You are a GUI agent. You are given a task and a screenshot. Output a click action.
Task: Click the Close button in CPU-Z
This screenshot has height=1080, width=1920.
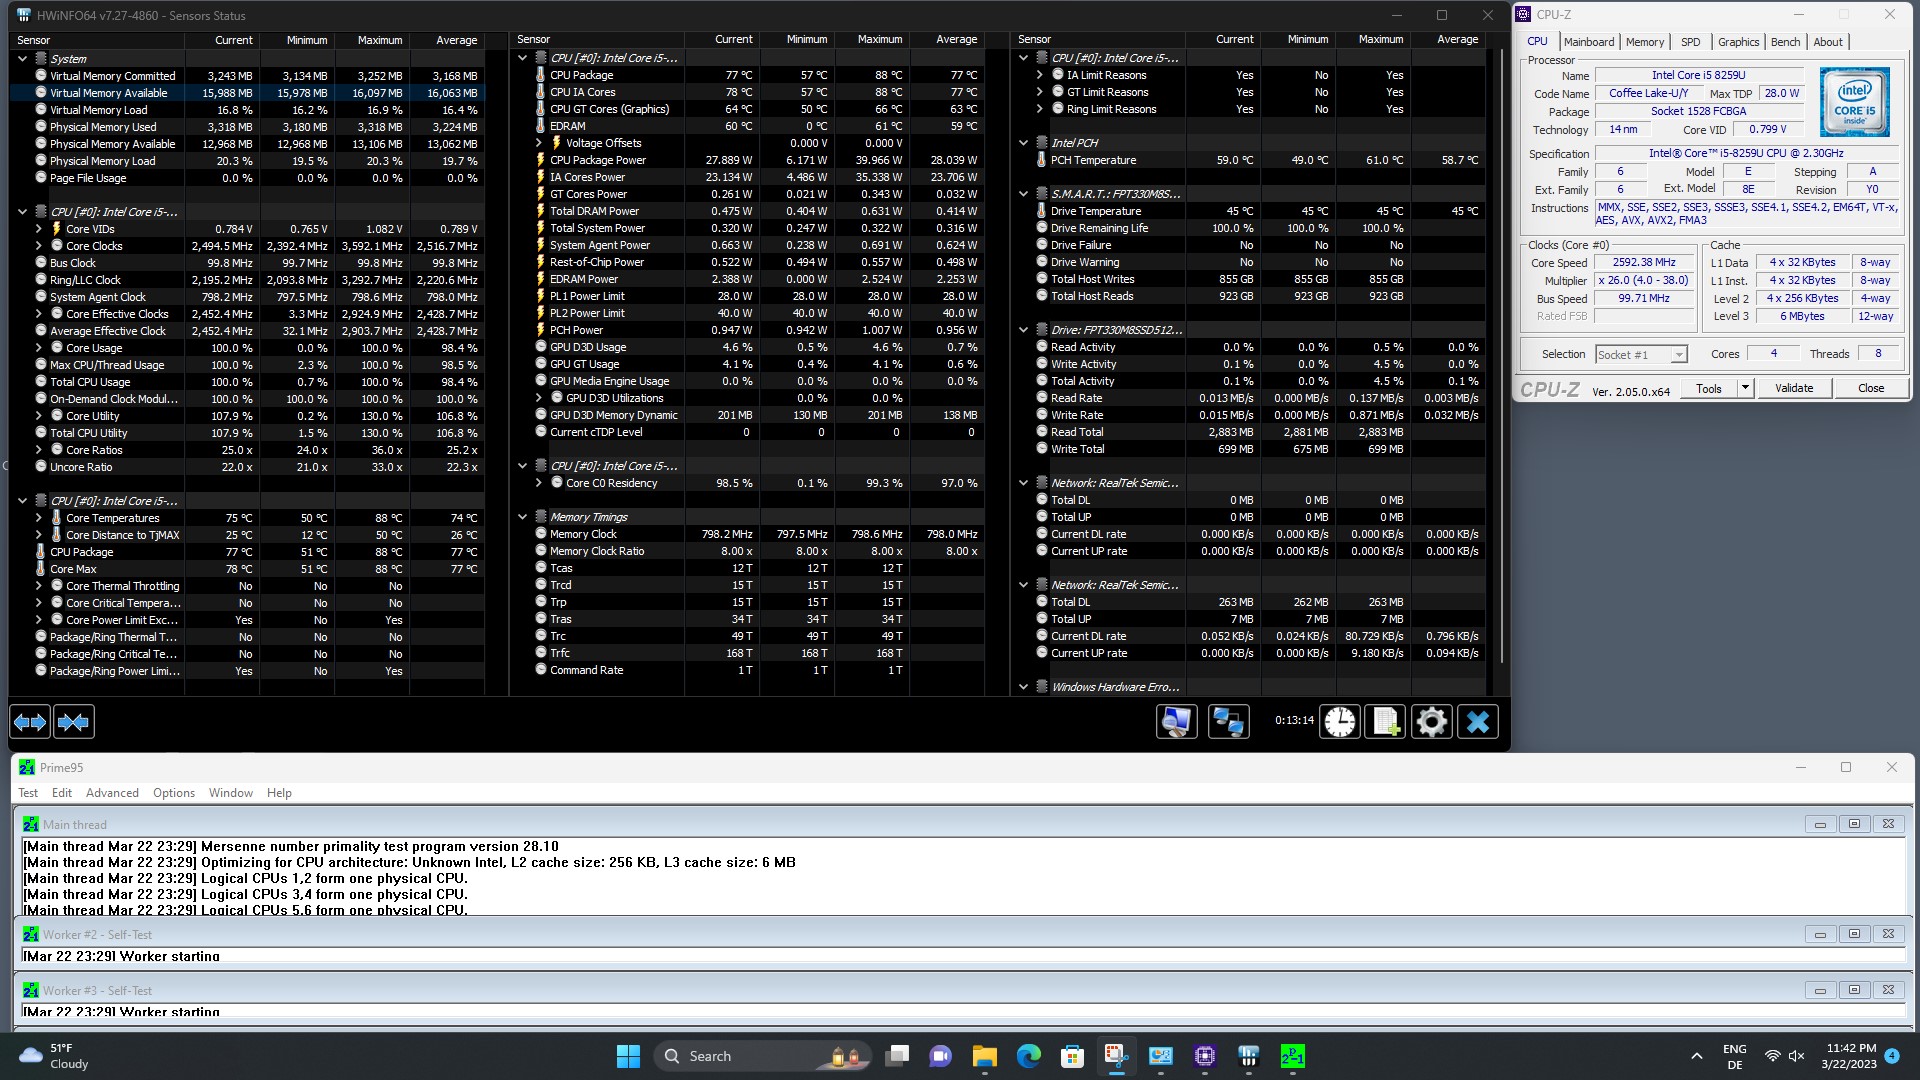click(1870, 388)
